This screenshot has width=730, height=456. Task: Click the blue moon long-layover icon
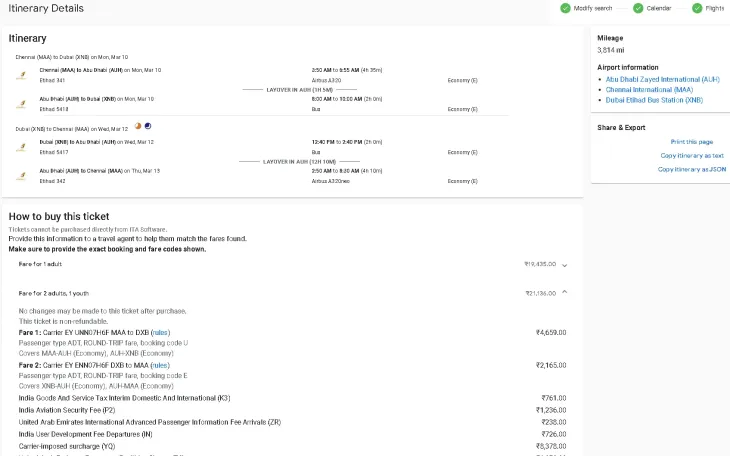(148, 127)
